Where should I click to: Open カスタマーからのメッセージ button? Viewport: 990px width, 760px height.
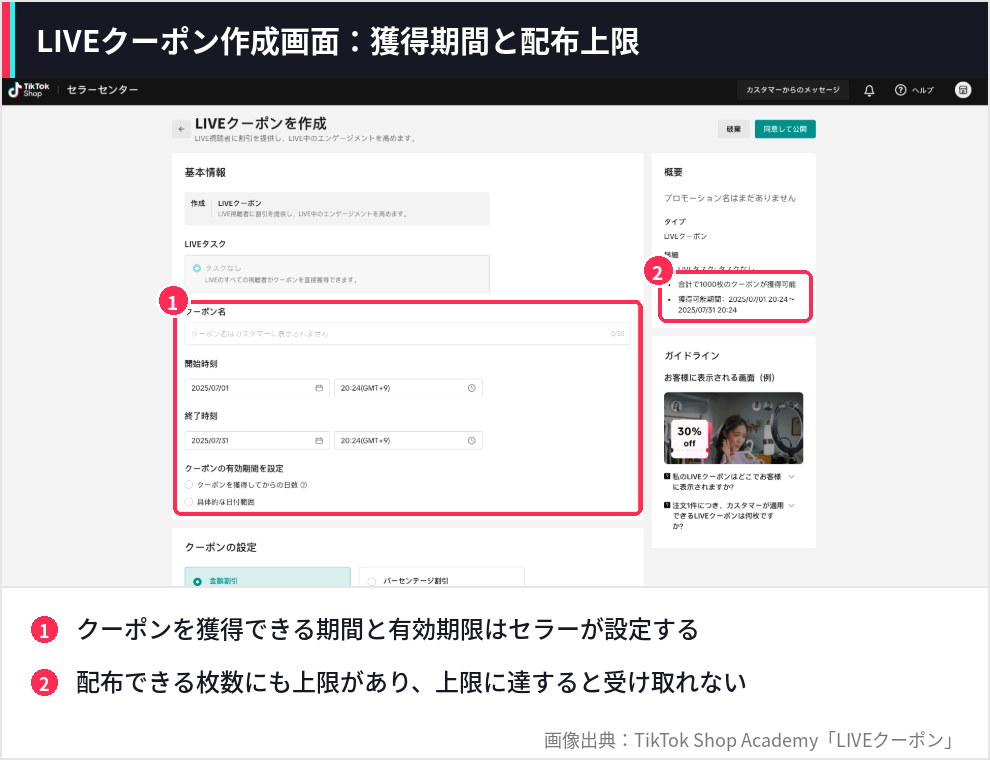(x=792, y=90)
